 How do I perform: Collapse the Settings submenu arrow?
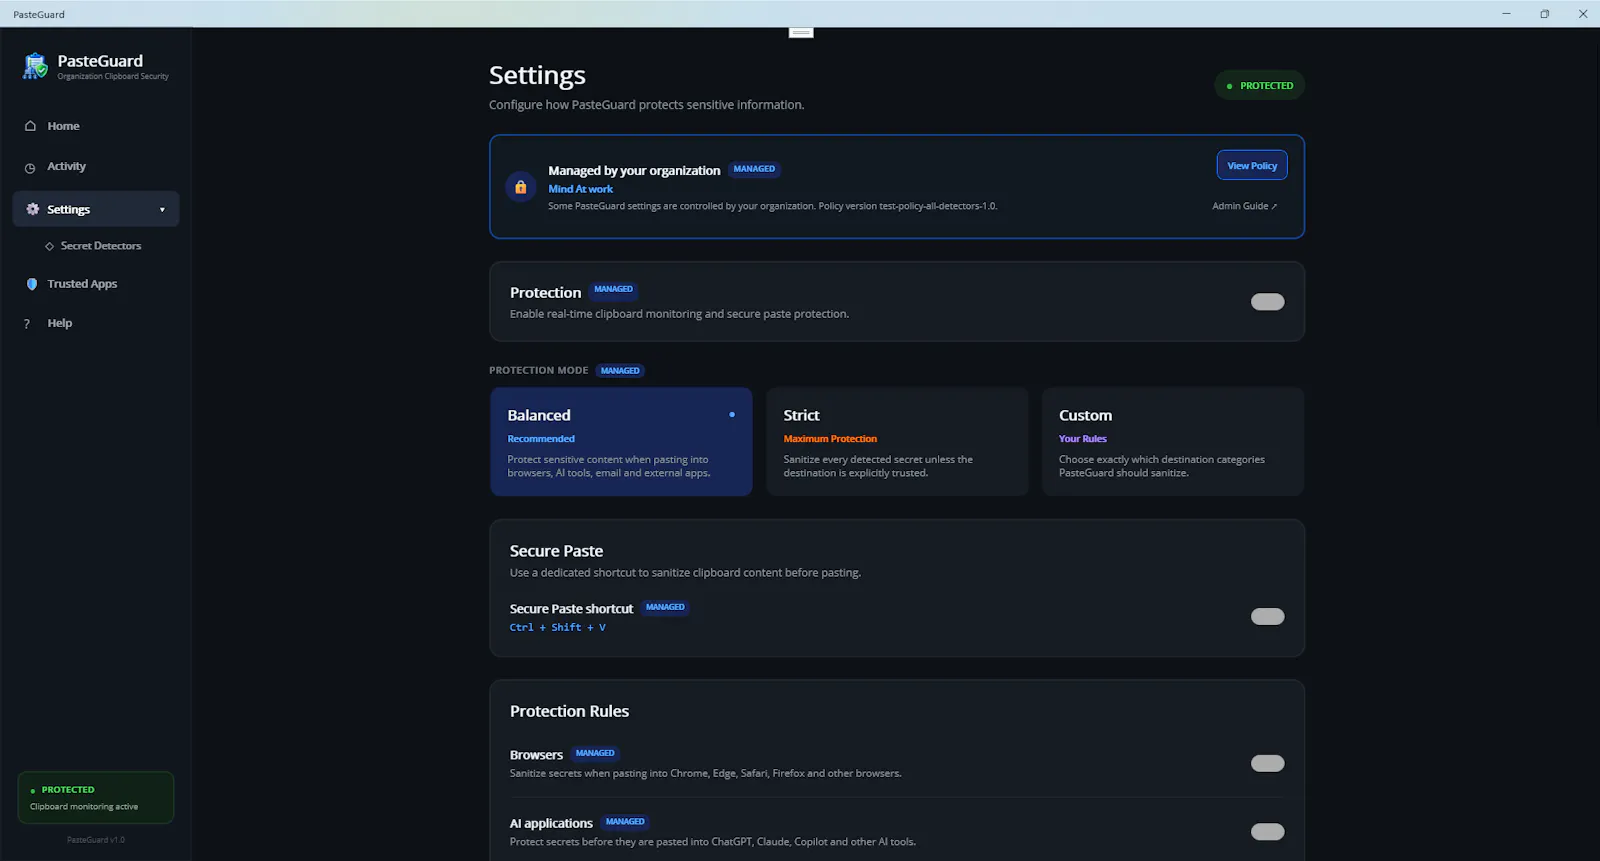pos(162,210)
